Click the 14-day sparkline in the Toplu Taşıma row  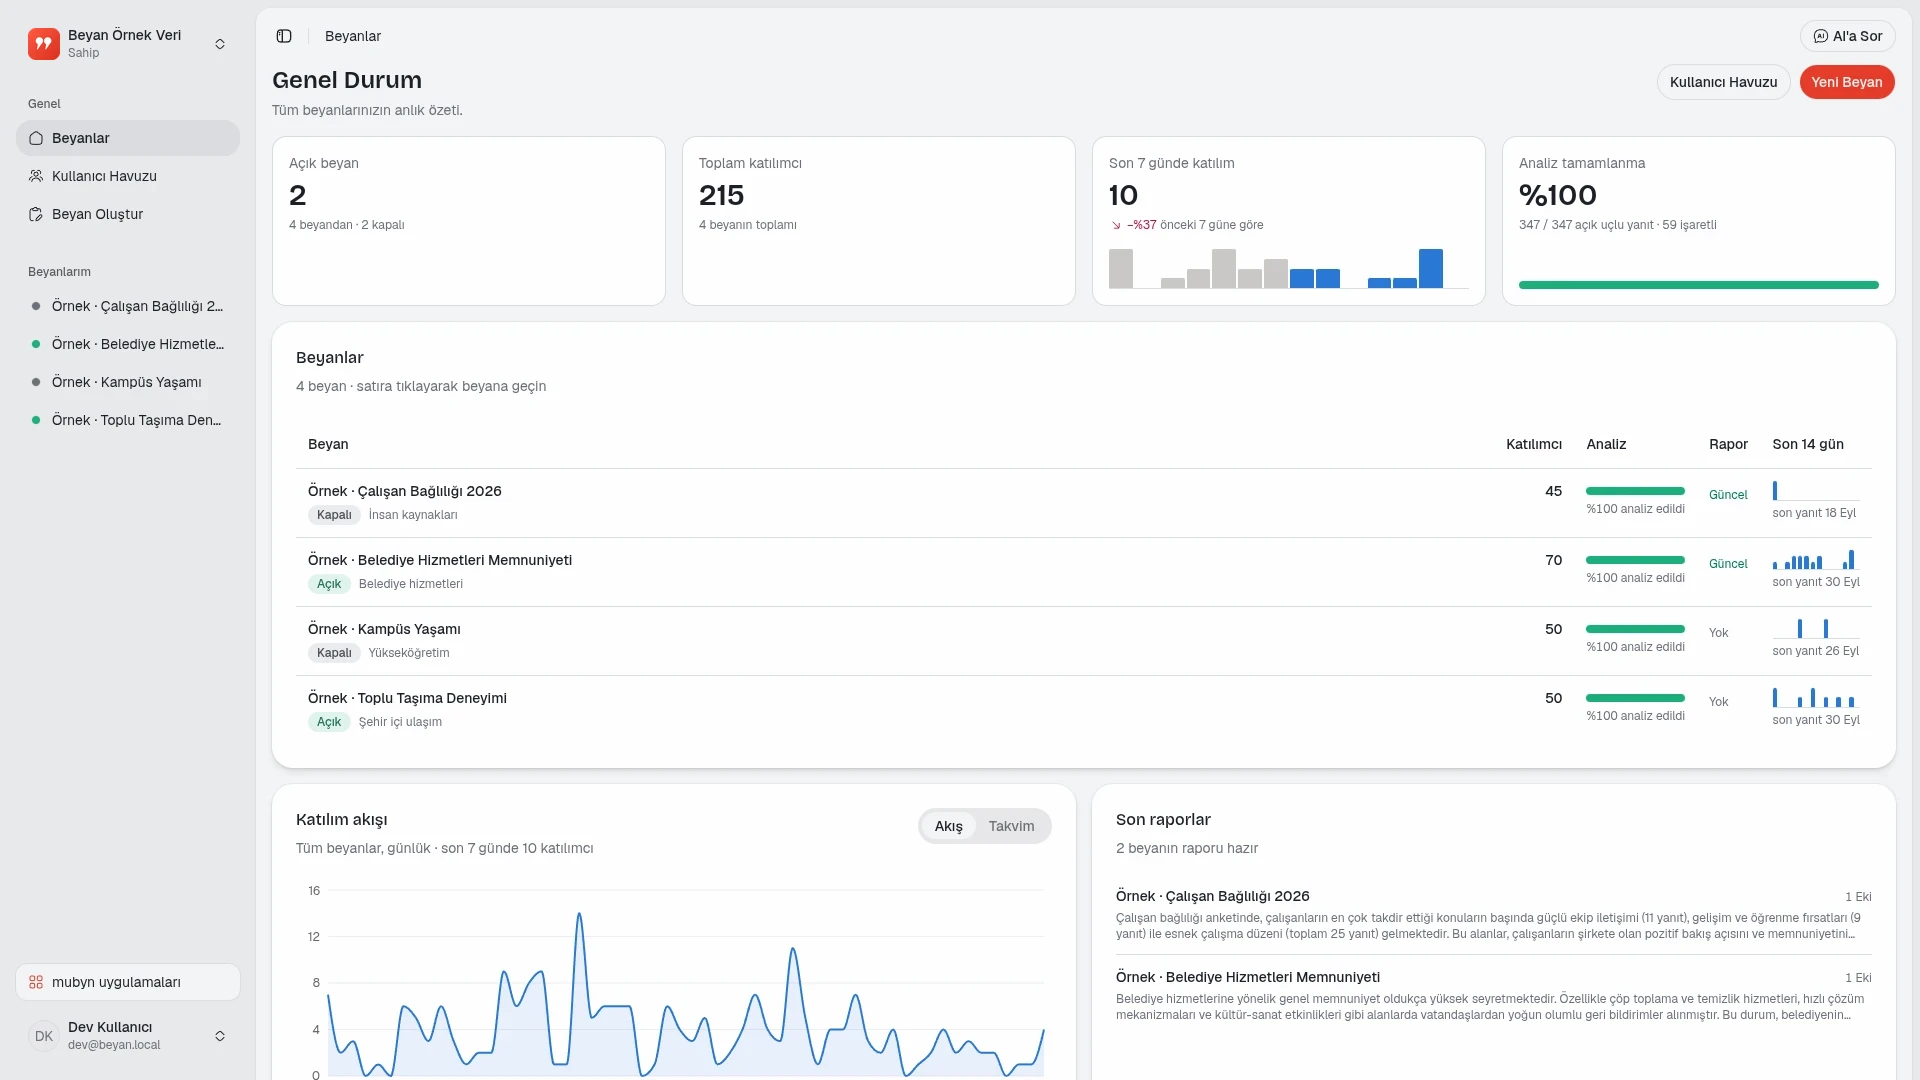[x=1815, y=697]
